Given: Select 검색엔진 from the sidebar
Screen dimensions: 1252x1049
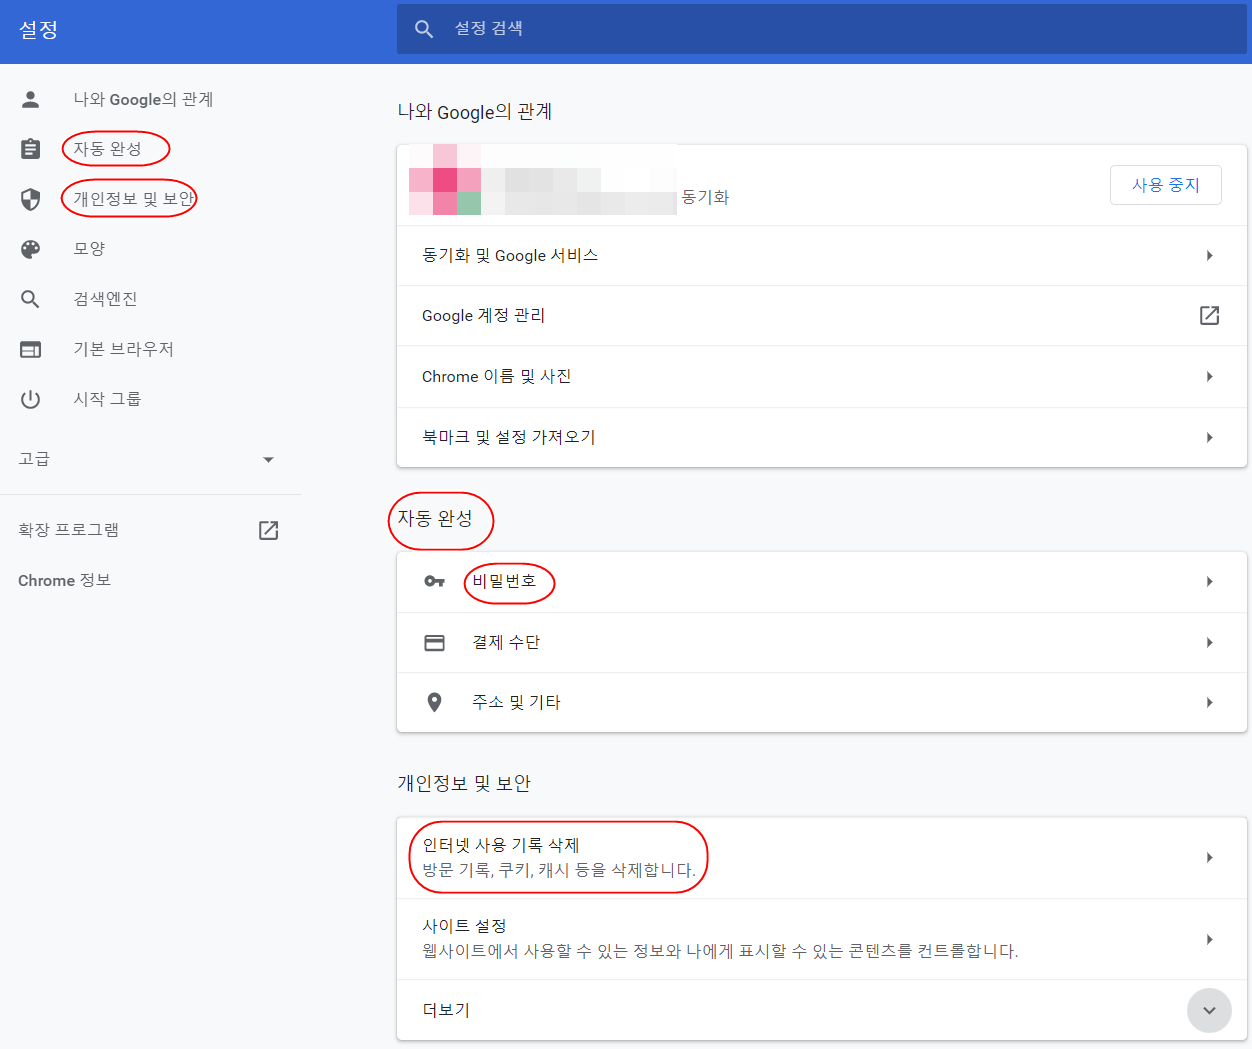Looking at the screenshot, I should click(105, 299).
